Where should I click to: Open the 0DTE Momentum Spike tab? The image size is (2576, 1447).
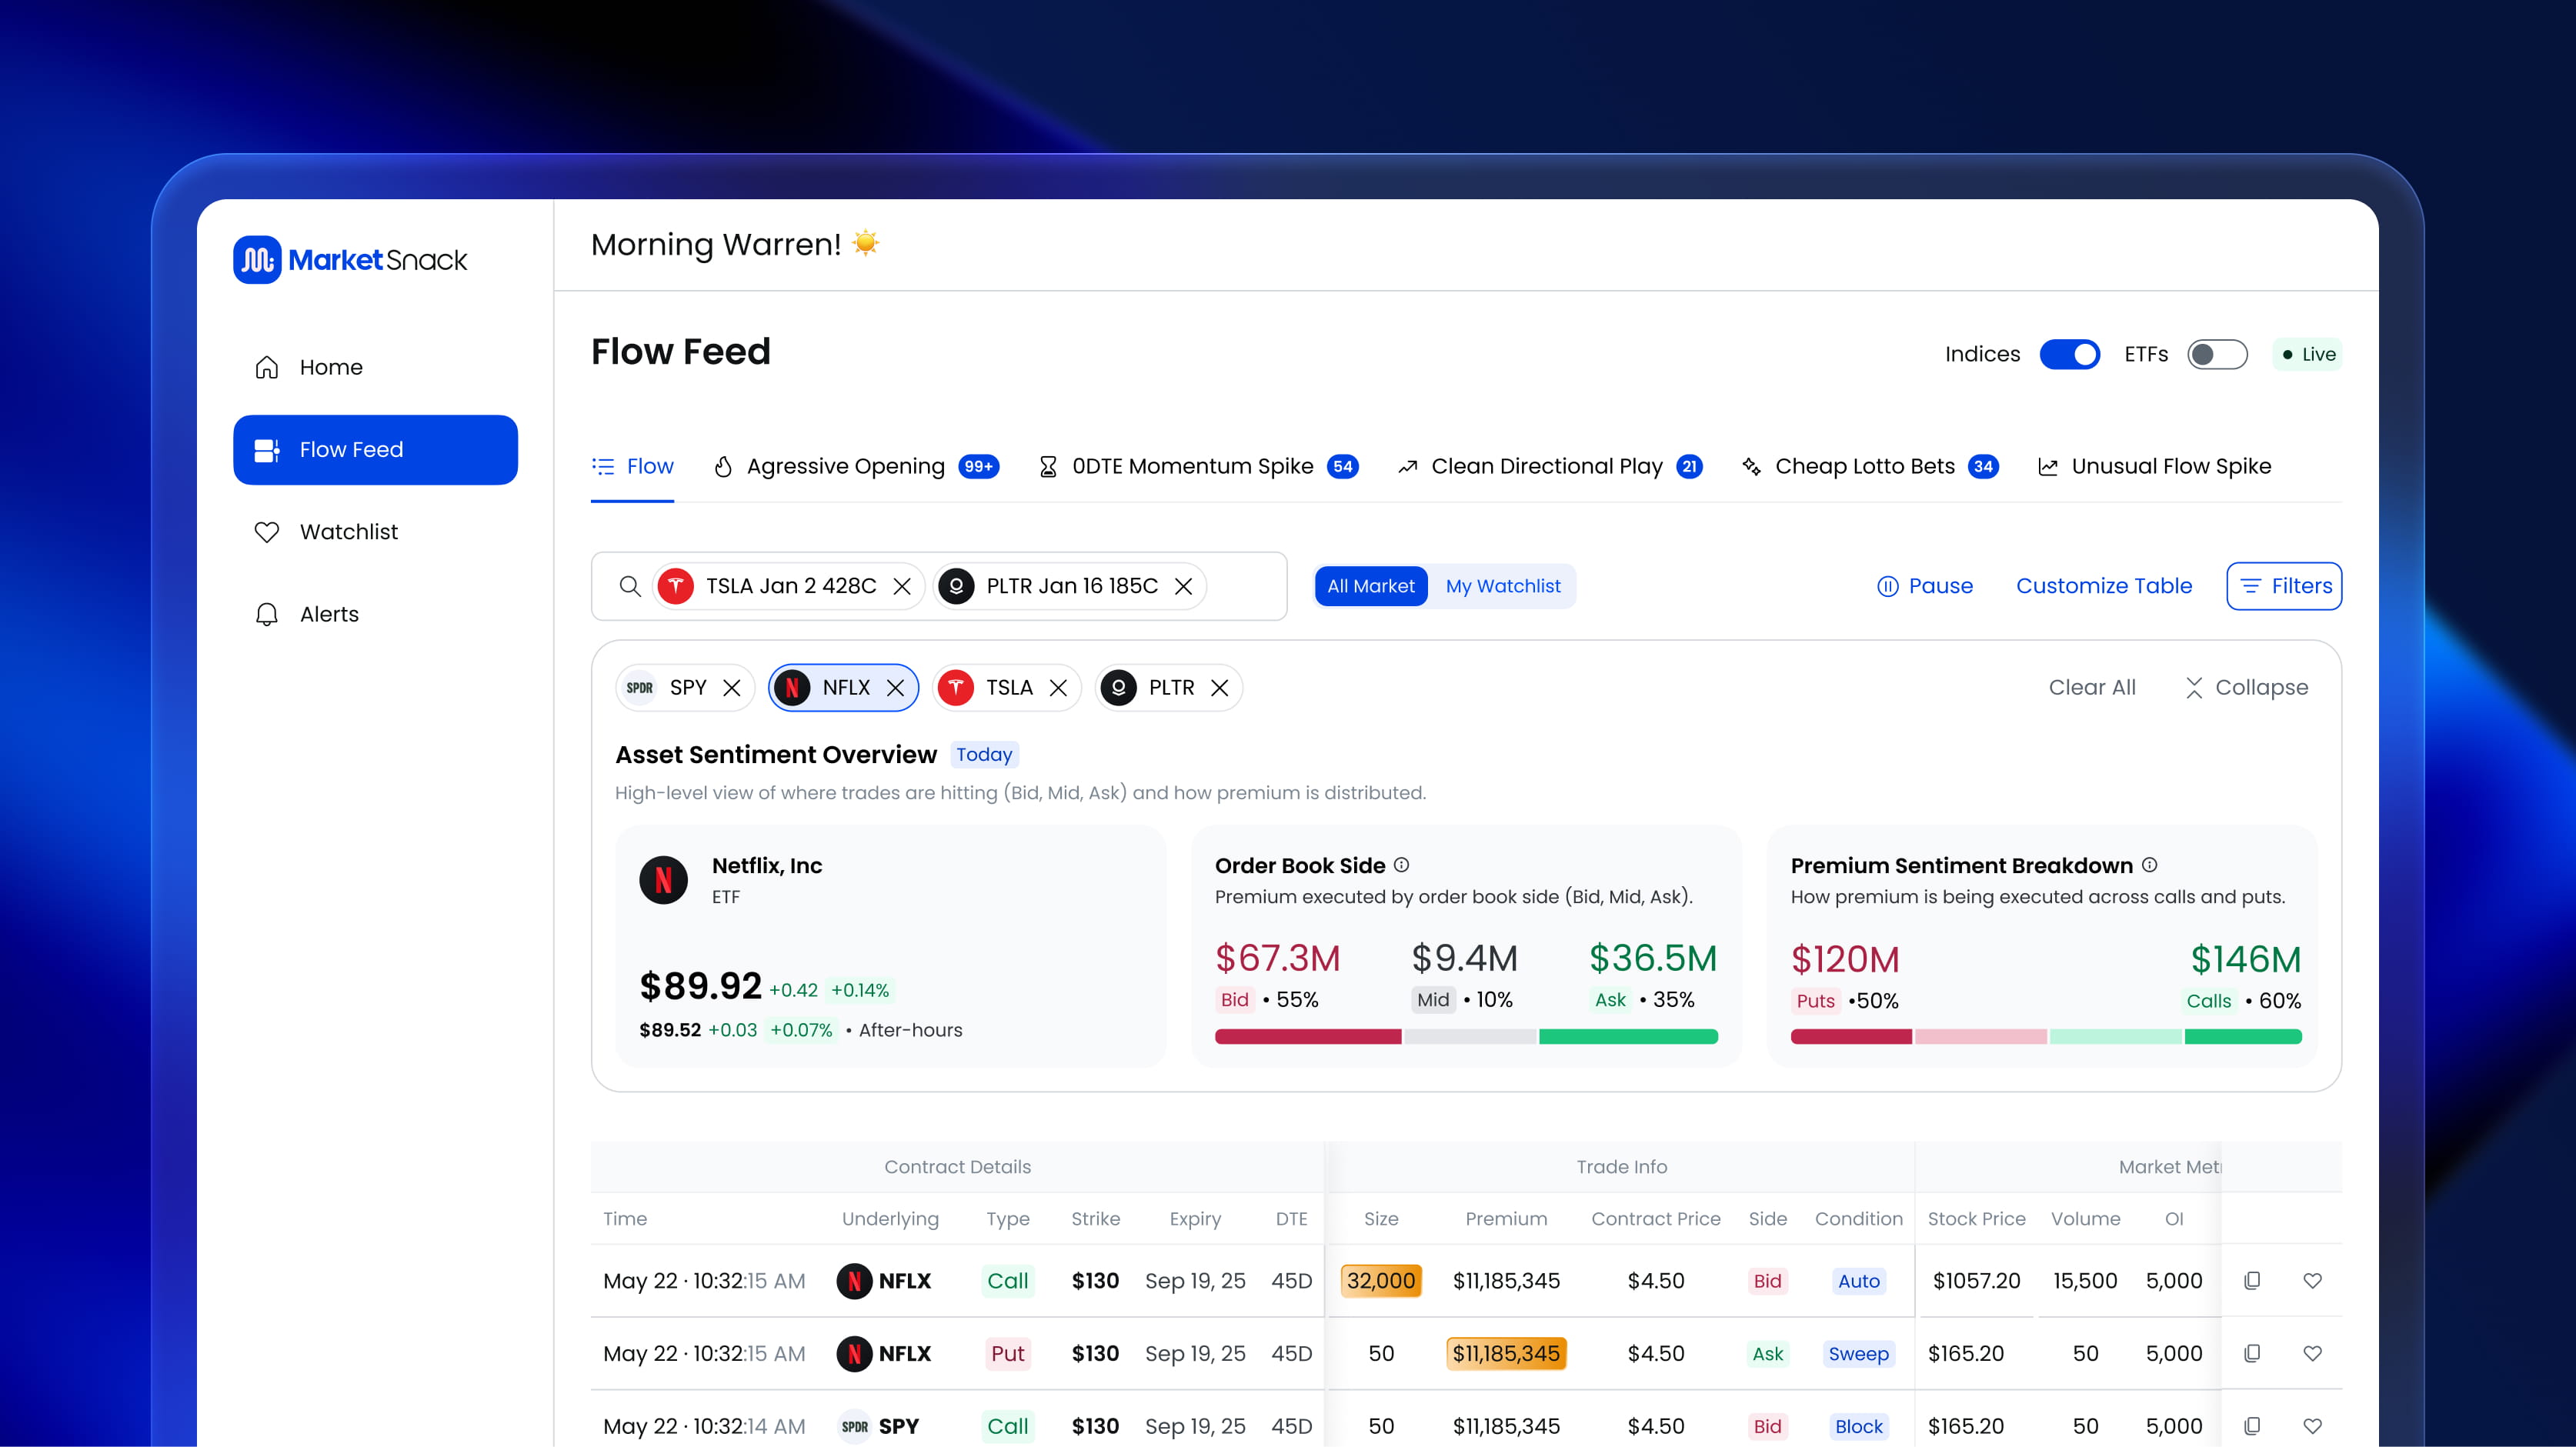(1192, 466)
